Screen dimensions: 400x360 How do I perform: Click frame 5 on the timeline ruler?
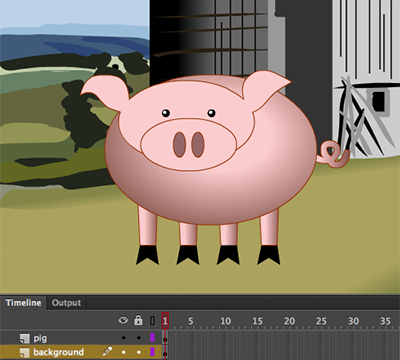click(x=191, y=321)
